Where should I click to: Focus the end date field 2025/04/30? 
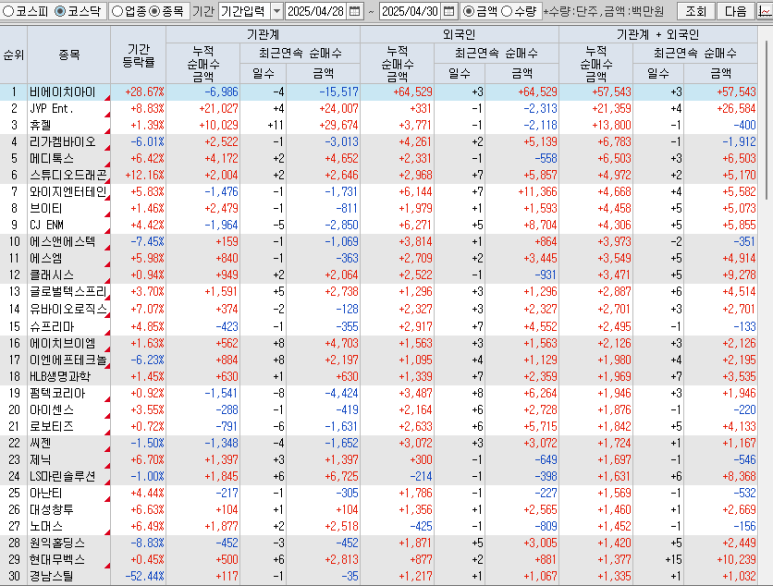coord(410,11)
